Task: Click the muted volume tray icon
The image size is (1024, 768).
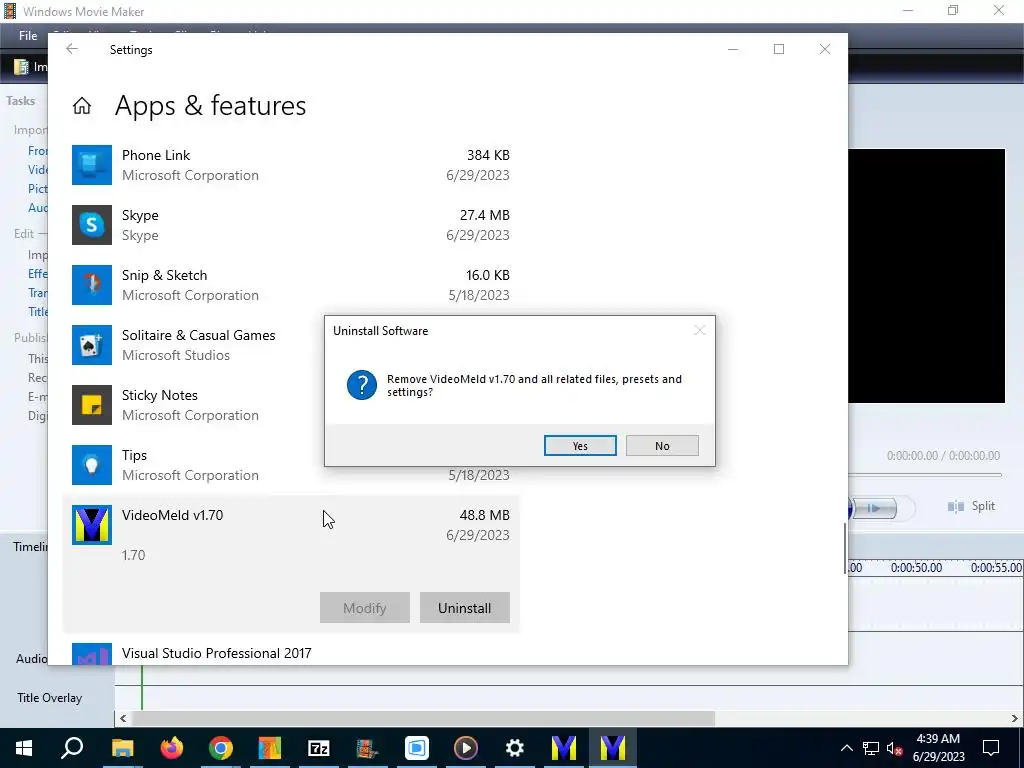Action: (x=895, y=748)
